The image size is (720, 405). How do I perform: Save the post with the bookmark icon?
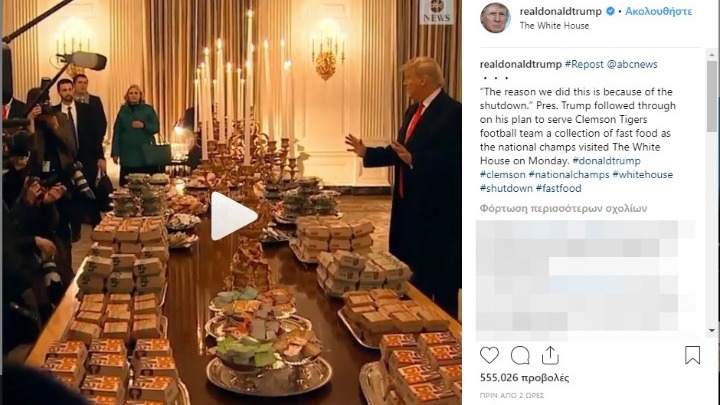692,355
